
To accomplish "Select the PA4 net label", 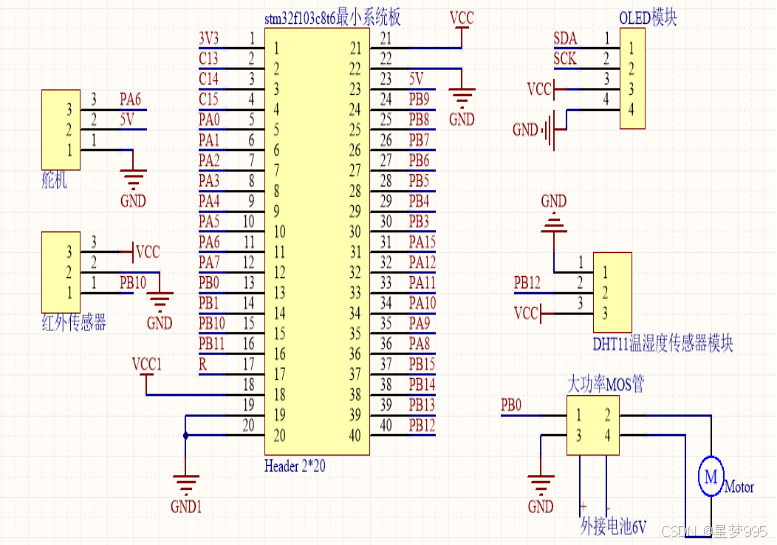I will (209, 201).
